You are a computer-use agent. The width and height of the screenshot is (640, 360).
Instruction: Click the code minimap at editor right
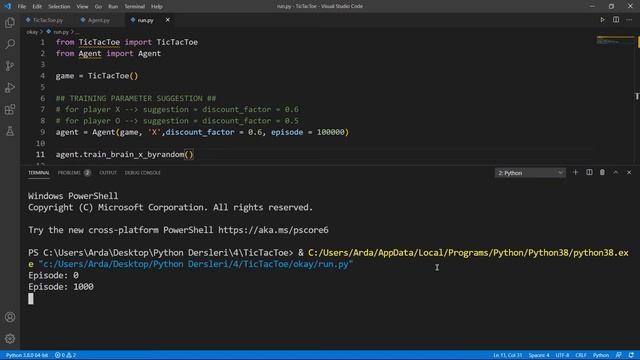click(616, 41)
